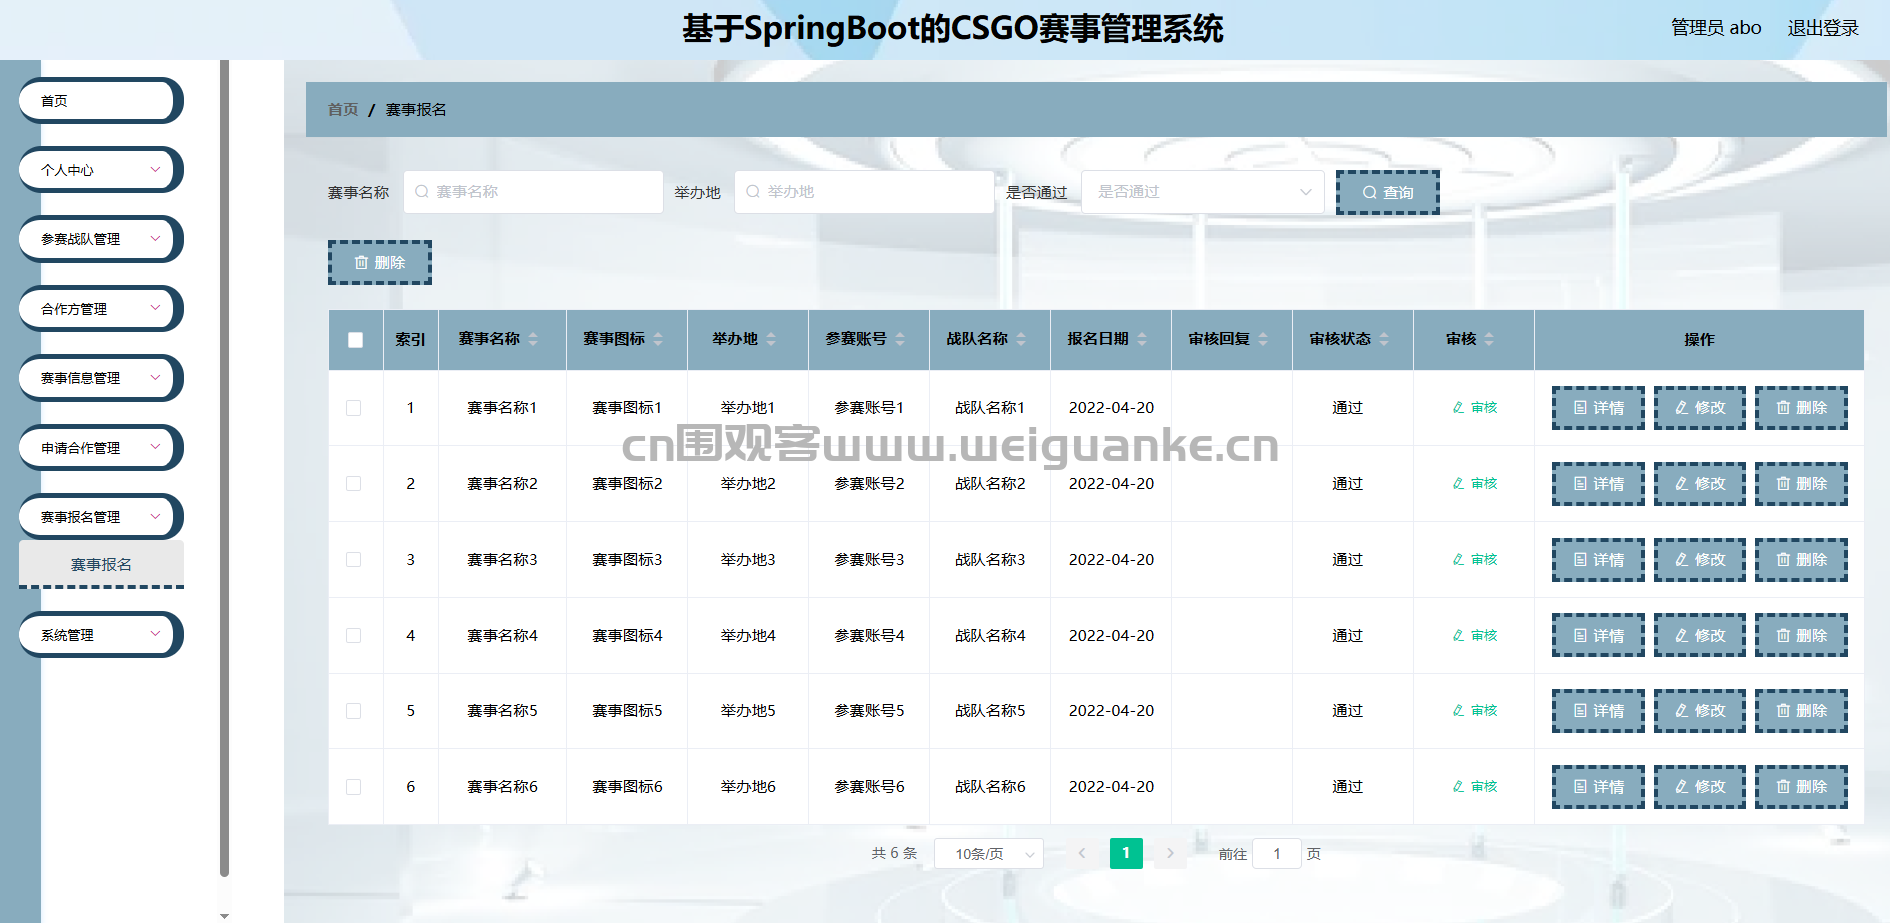The image size is (1890, 923).
Task: Expand the 申请合作管理 sidebar menu
Action: 100,448
